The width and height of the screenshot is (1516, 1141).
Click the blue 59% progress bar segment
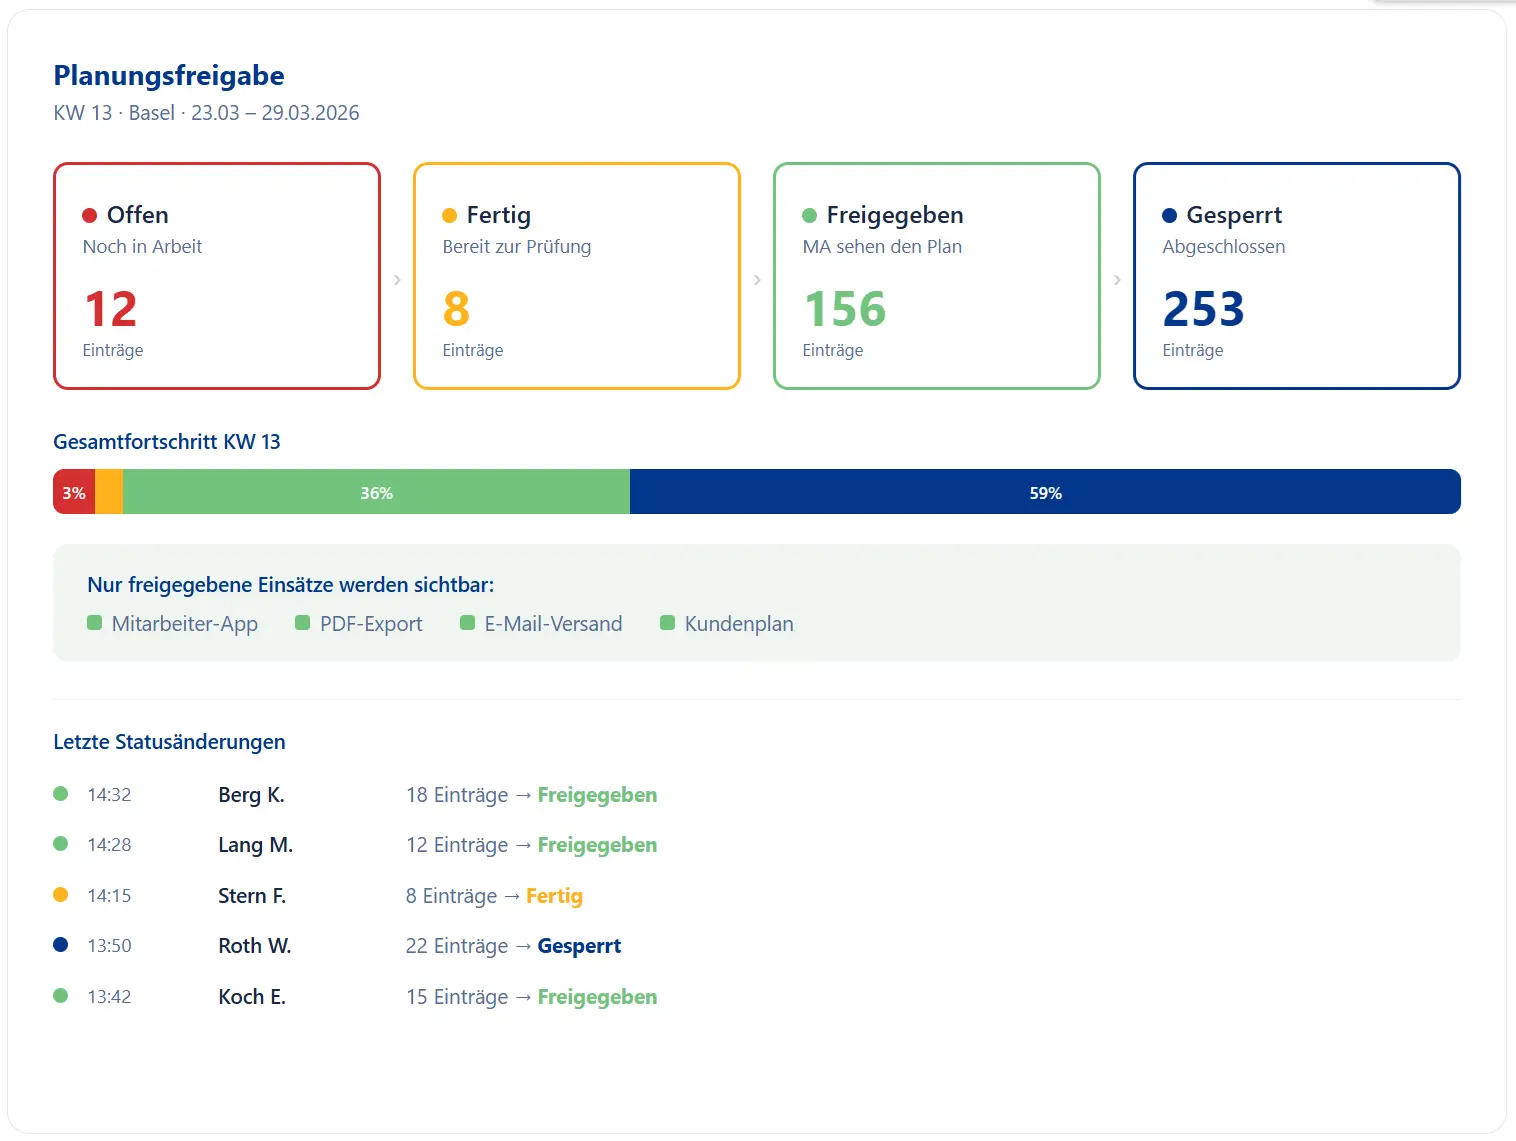[x=1045, y=492]
